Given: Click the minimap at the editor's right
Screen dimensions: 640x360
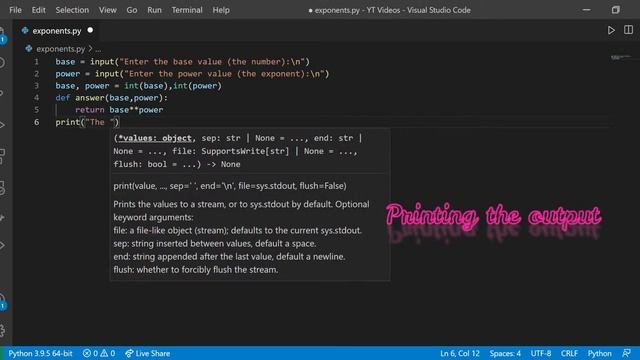Looking at the screenshot, I should pos(621,58).
